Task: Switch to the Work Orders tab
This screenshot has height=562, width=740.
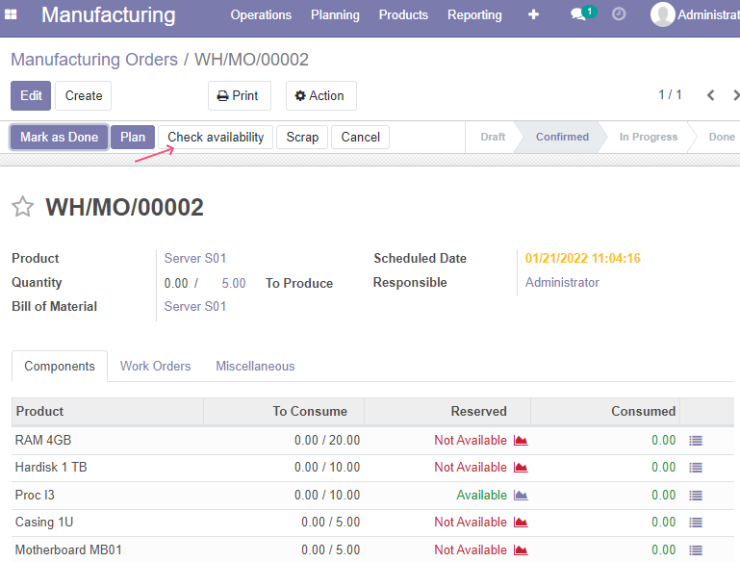Action: (155, 366)
